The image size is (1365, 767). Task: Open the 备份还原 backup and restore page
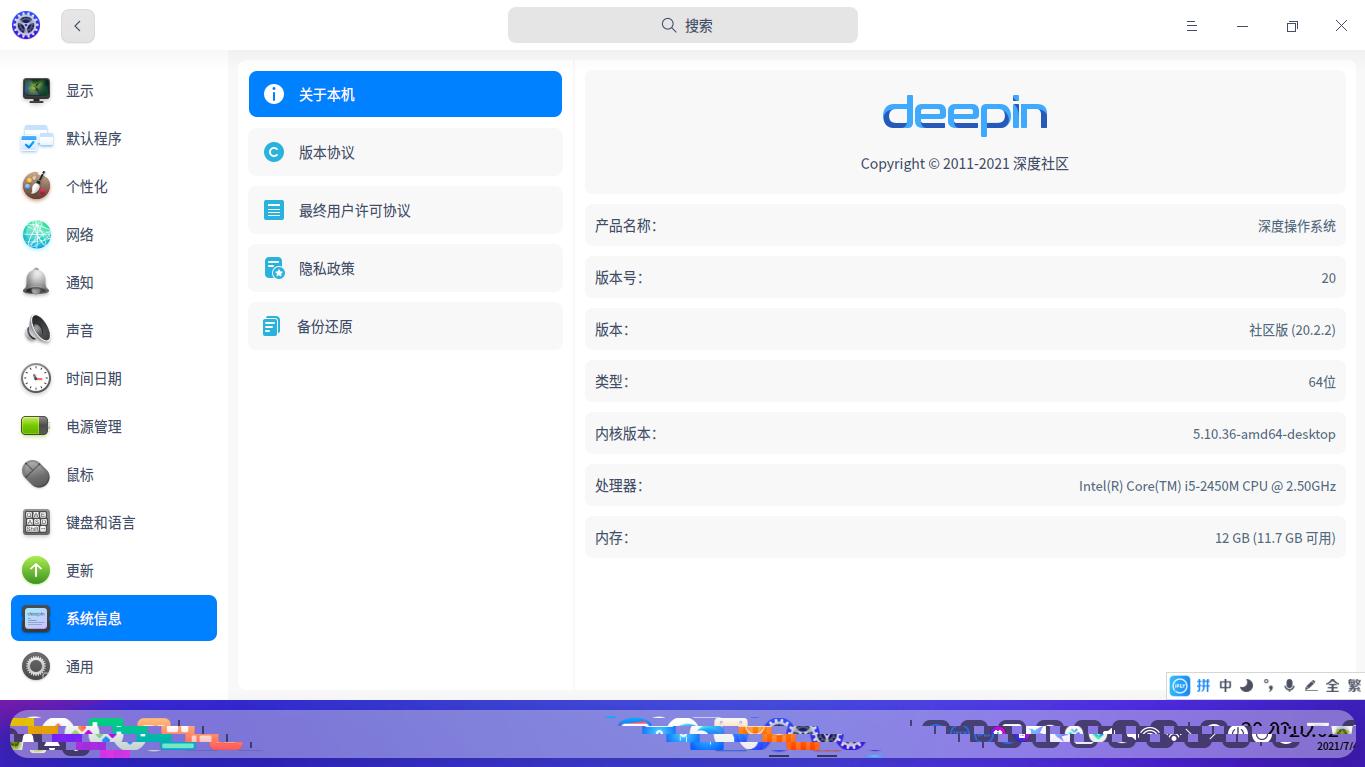(405, 326)
